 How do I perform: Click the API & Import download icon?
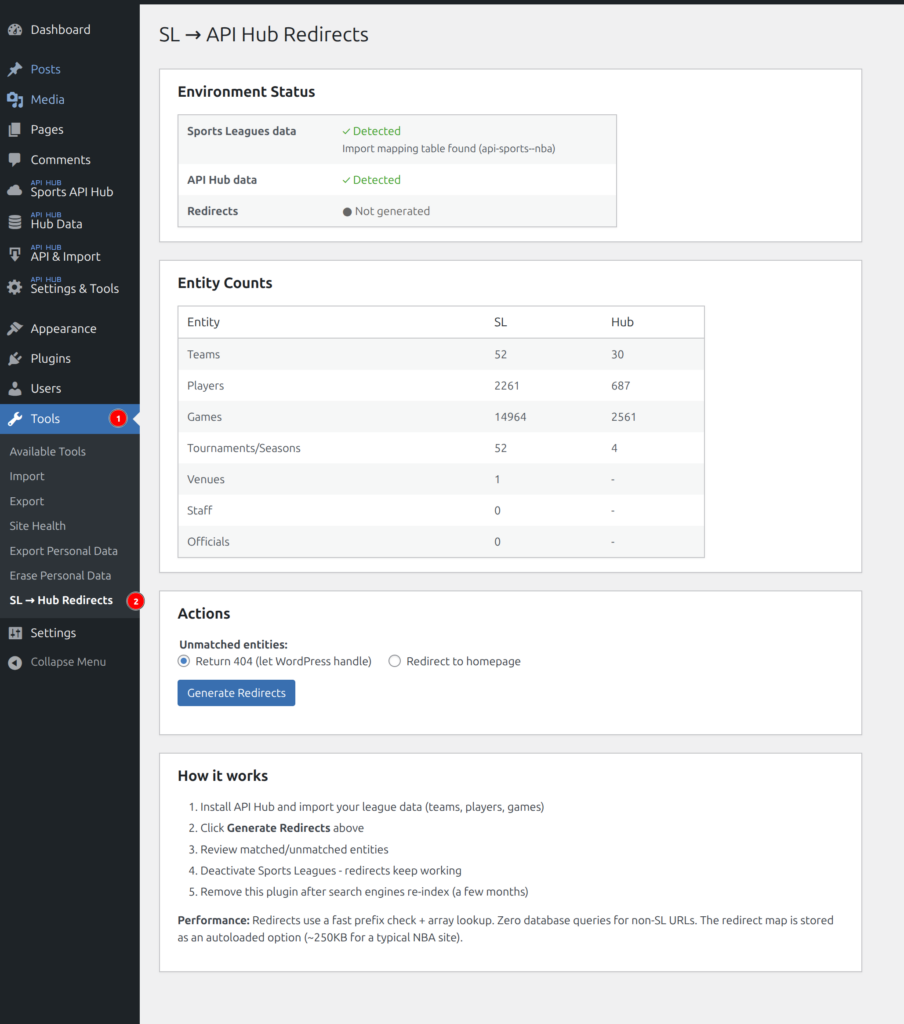tap(15, 255)
